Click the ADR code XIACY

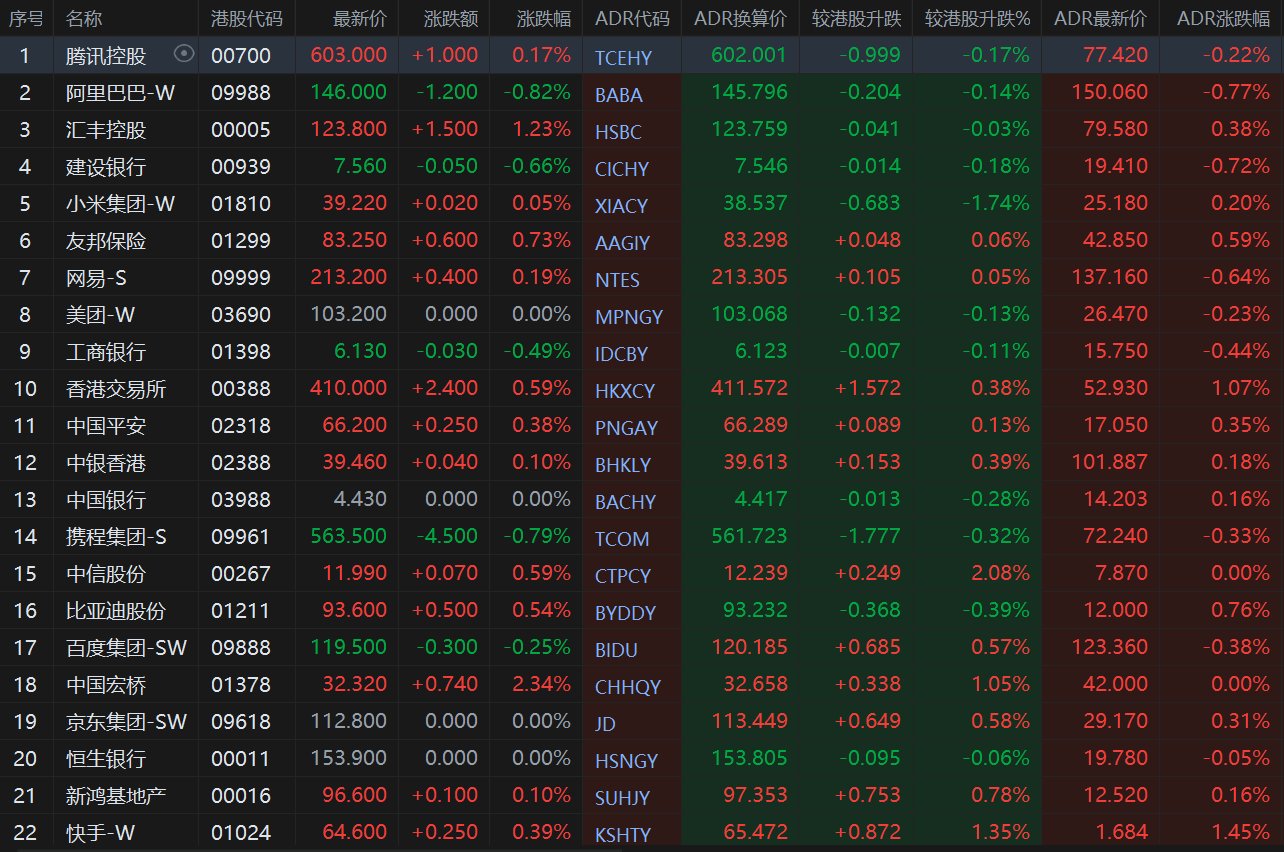coord(621,206)
